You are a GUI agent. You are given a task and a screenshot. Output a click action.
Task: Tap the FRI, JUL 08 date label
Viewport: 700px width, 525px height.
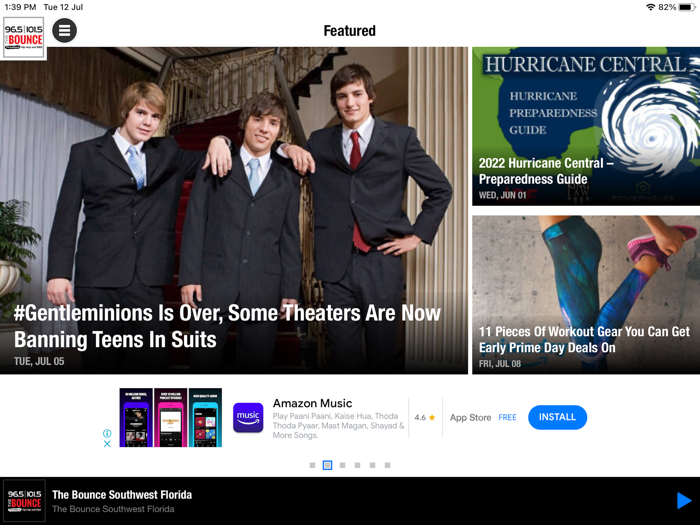[500, 364]
